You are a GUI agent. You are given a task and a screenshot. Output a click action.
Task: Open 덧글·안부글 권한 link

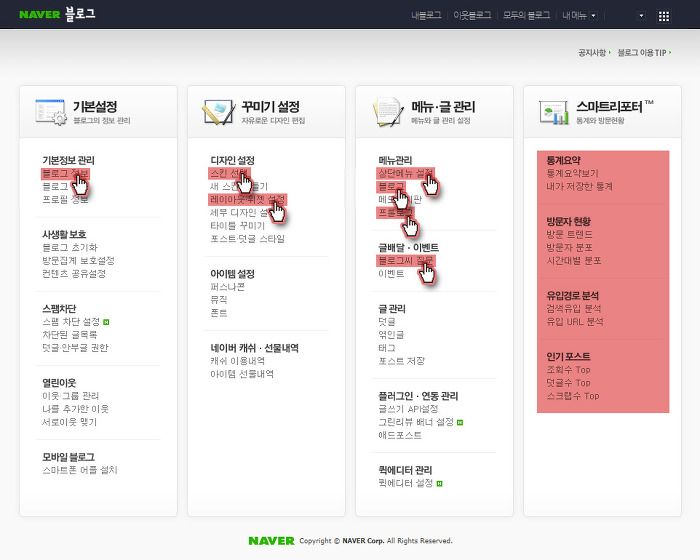point(75,347)
